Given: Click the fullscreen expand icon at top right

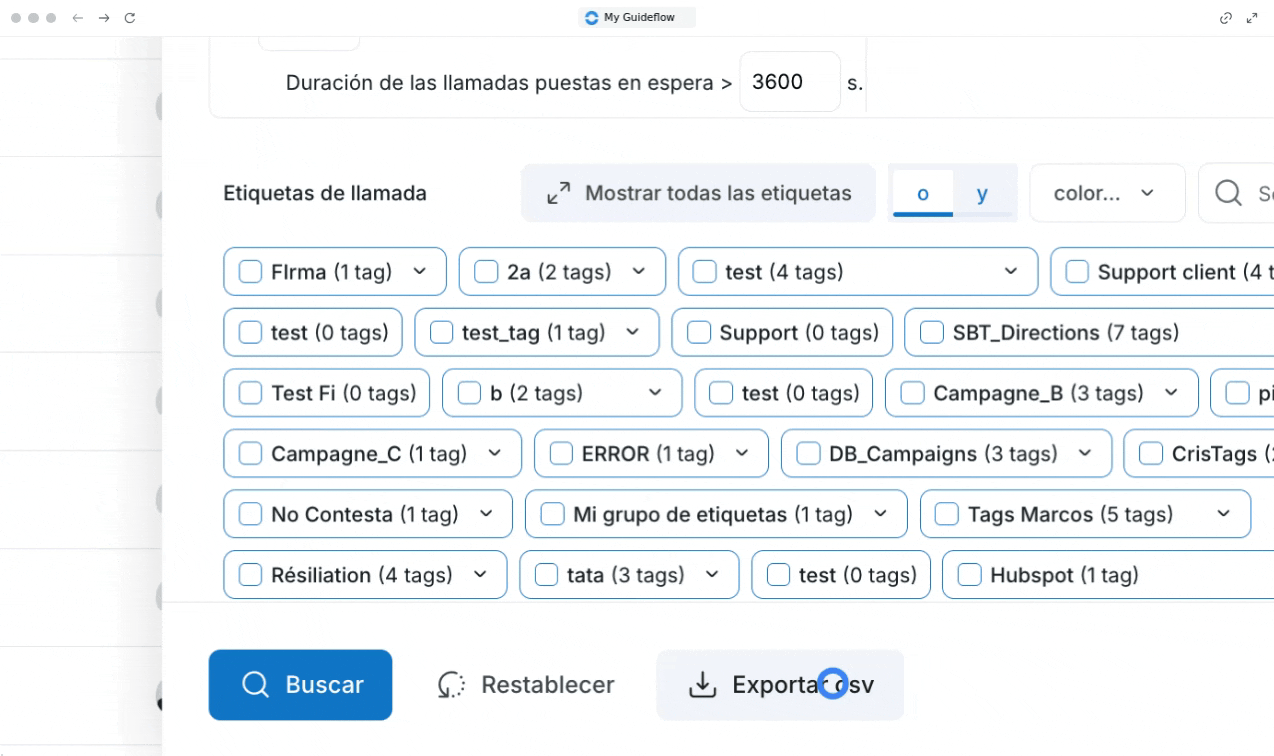Looking at the screenshot, I should tap(1252, 18).
